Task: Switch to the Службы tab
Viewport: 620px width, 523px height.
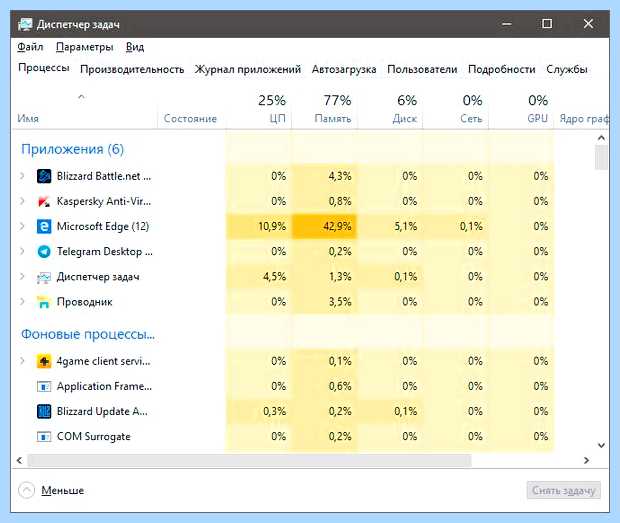Action: click(x=567, y=70)
